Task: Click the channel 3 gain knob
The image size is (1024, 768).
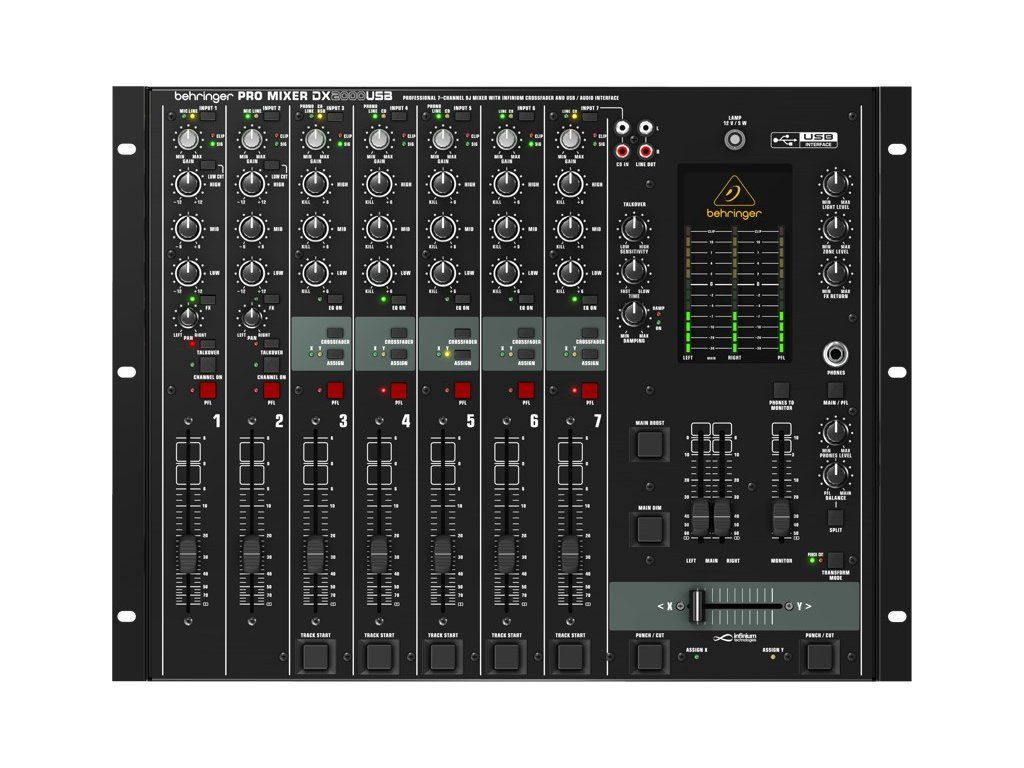Action: [315, 140]
